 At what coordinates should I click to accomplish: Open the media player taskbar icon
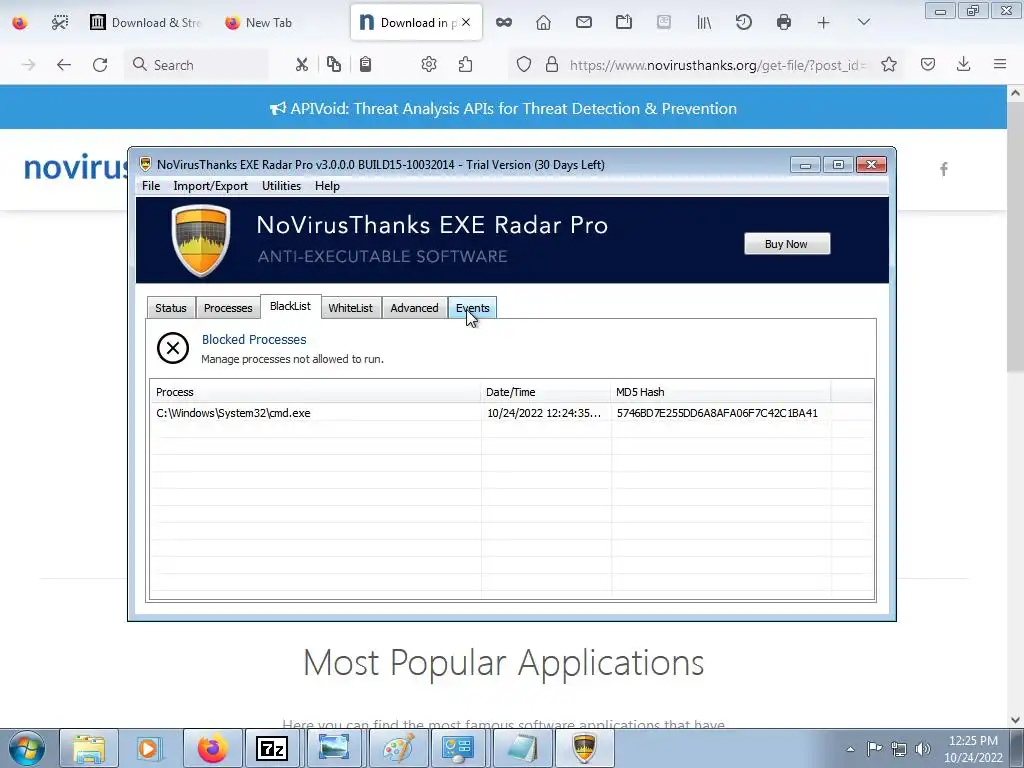pyautogui.click(x=149, y=748)
